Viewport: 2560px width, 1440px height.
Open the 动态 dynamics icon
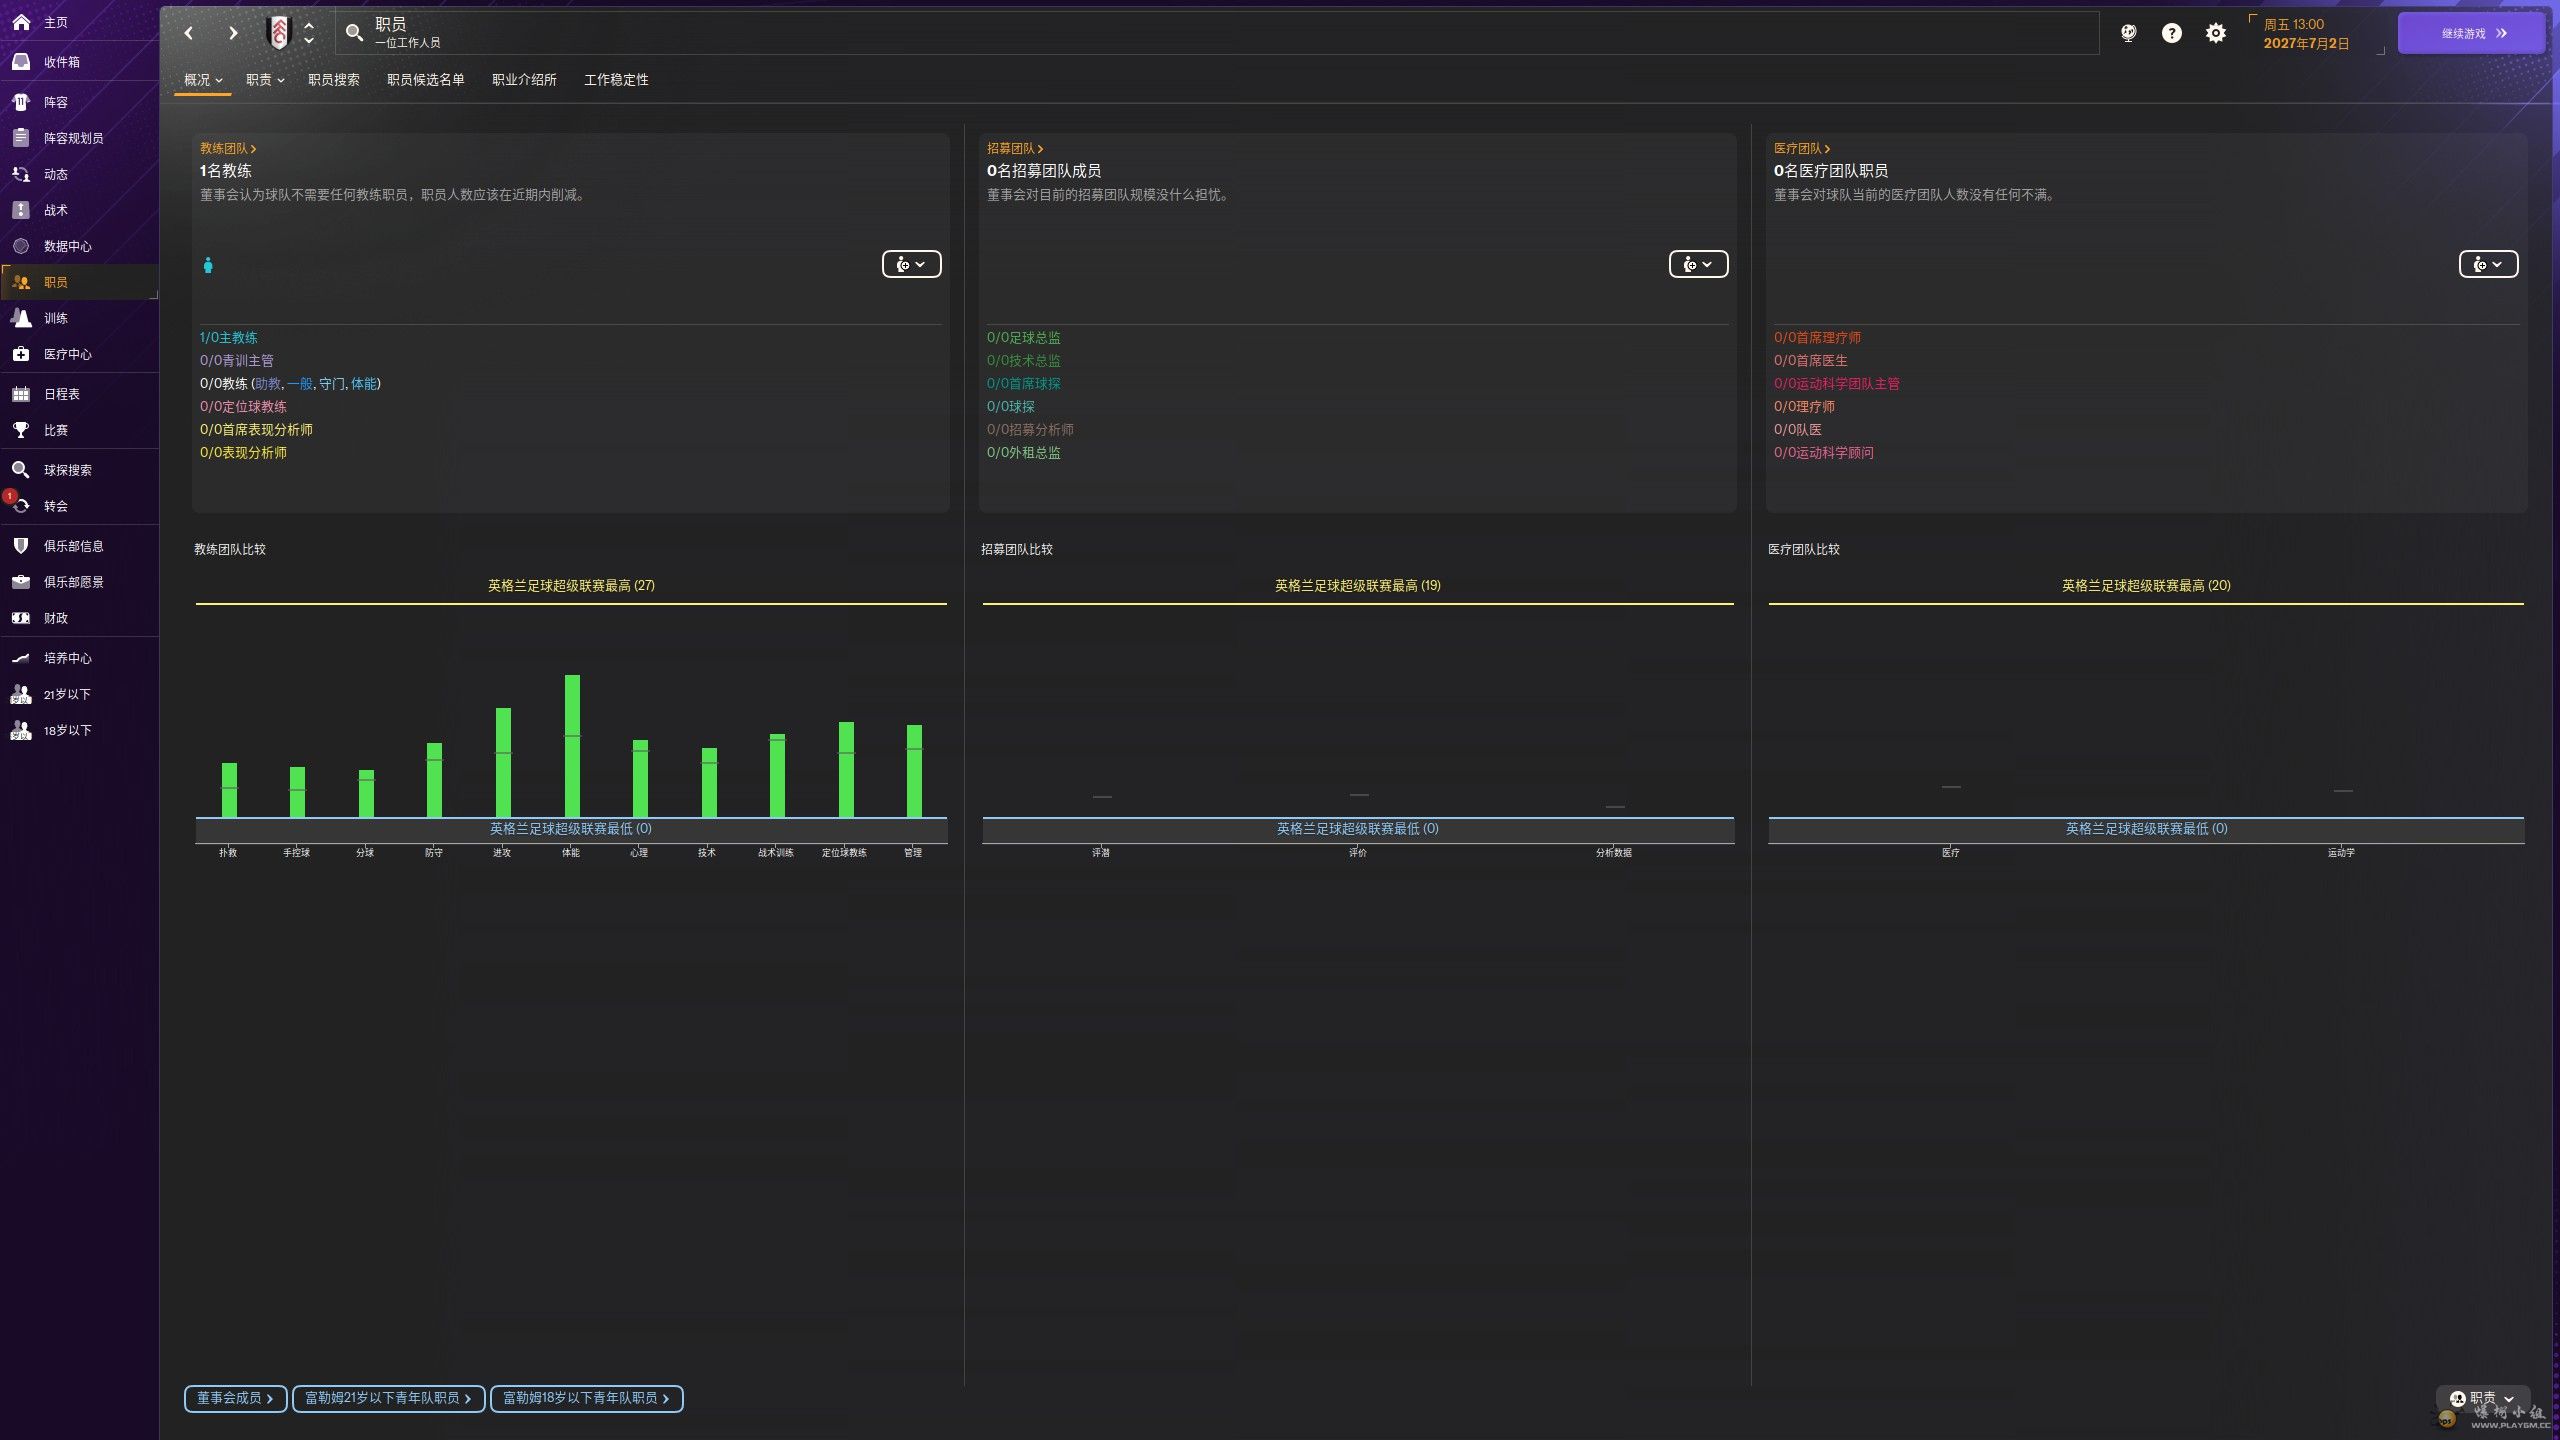point(21,174)
